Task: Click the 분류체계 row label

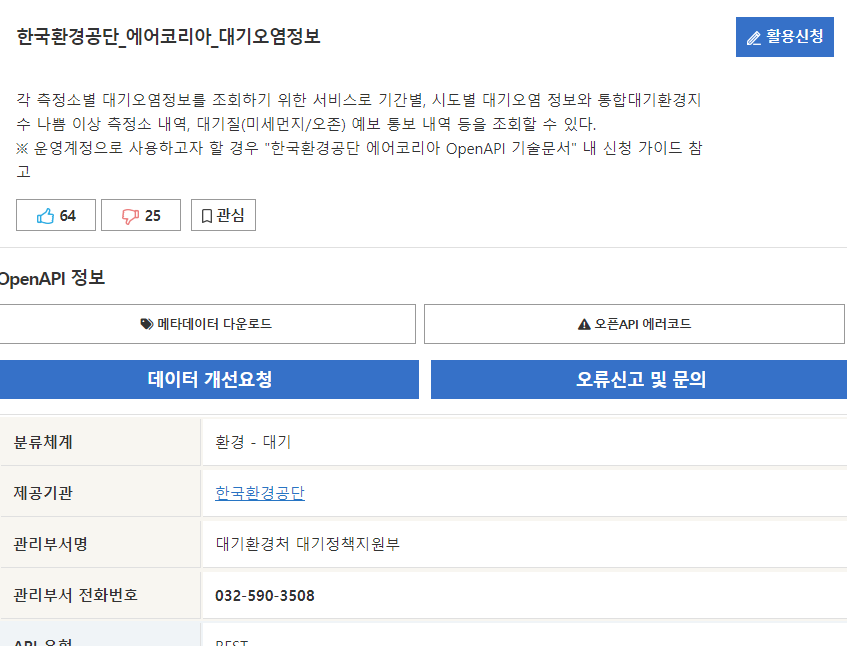Action: click(x=43, y=442)
